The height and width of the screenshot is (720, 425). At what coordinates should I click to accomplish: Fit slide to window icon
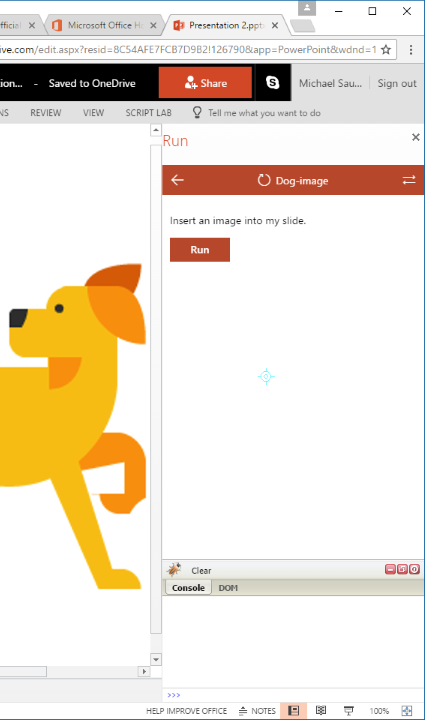point(407,710)
